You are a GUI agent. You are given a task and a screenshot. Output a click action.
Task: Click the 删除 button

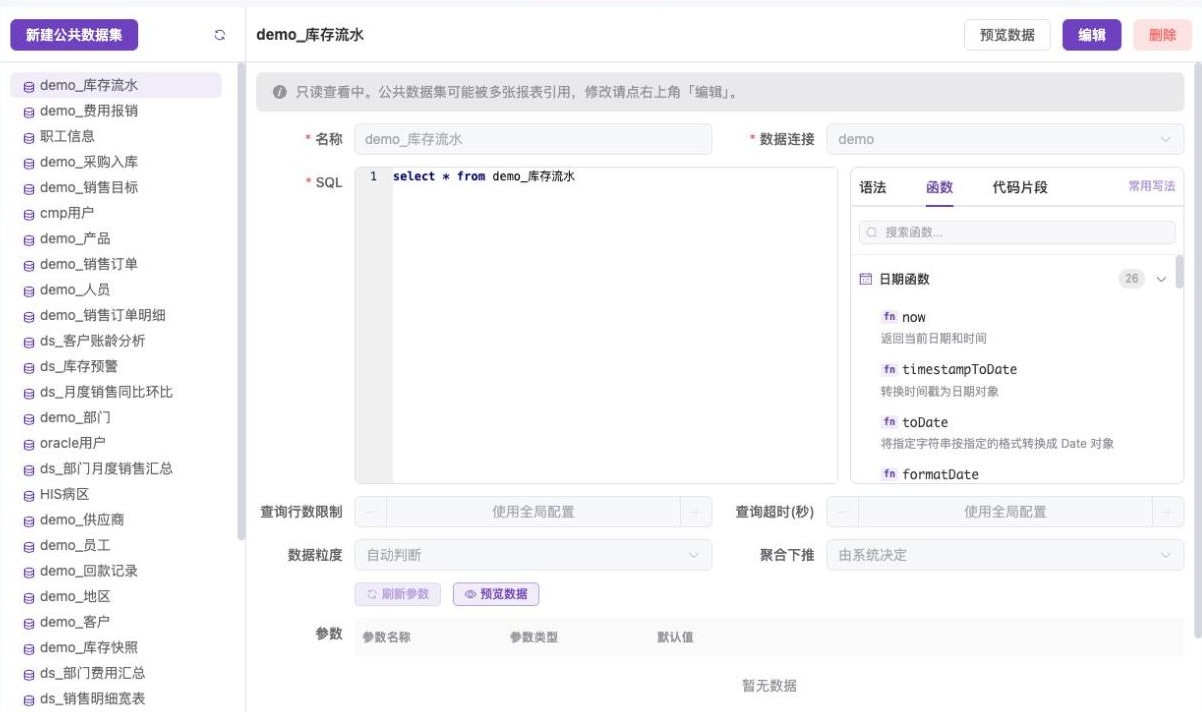tap(1163, 35)
